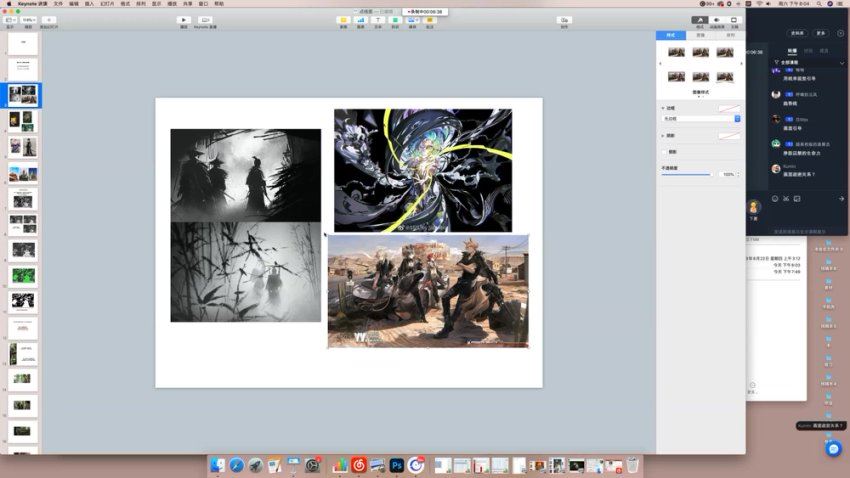The image size is (850, 478).
Task: Click the blue chat bubble floating button
Action: (834, 449)
